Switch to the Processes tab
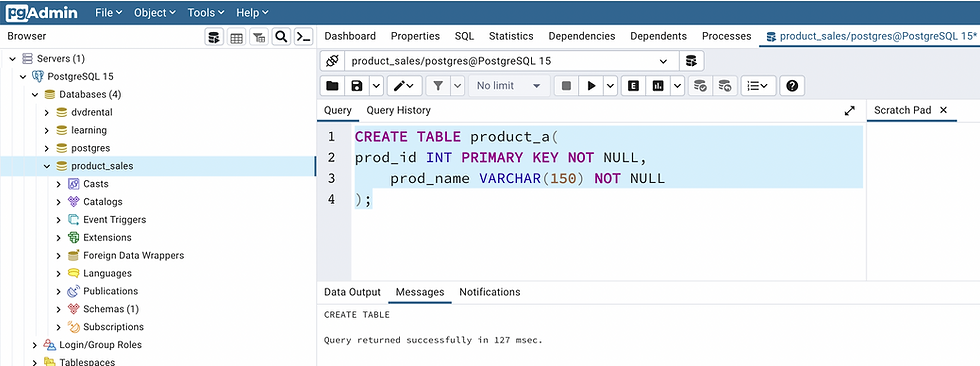Screen dimensions: 980x366 click(x=726, y=36)
